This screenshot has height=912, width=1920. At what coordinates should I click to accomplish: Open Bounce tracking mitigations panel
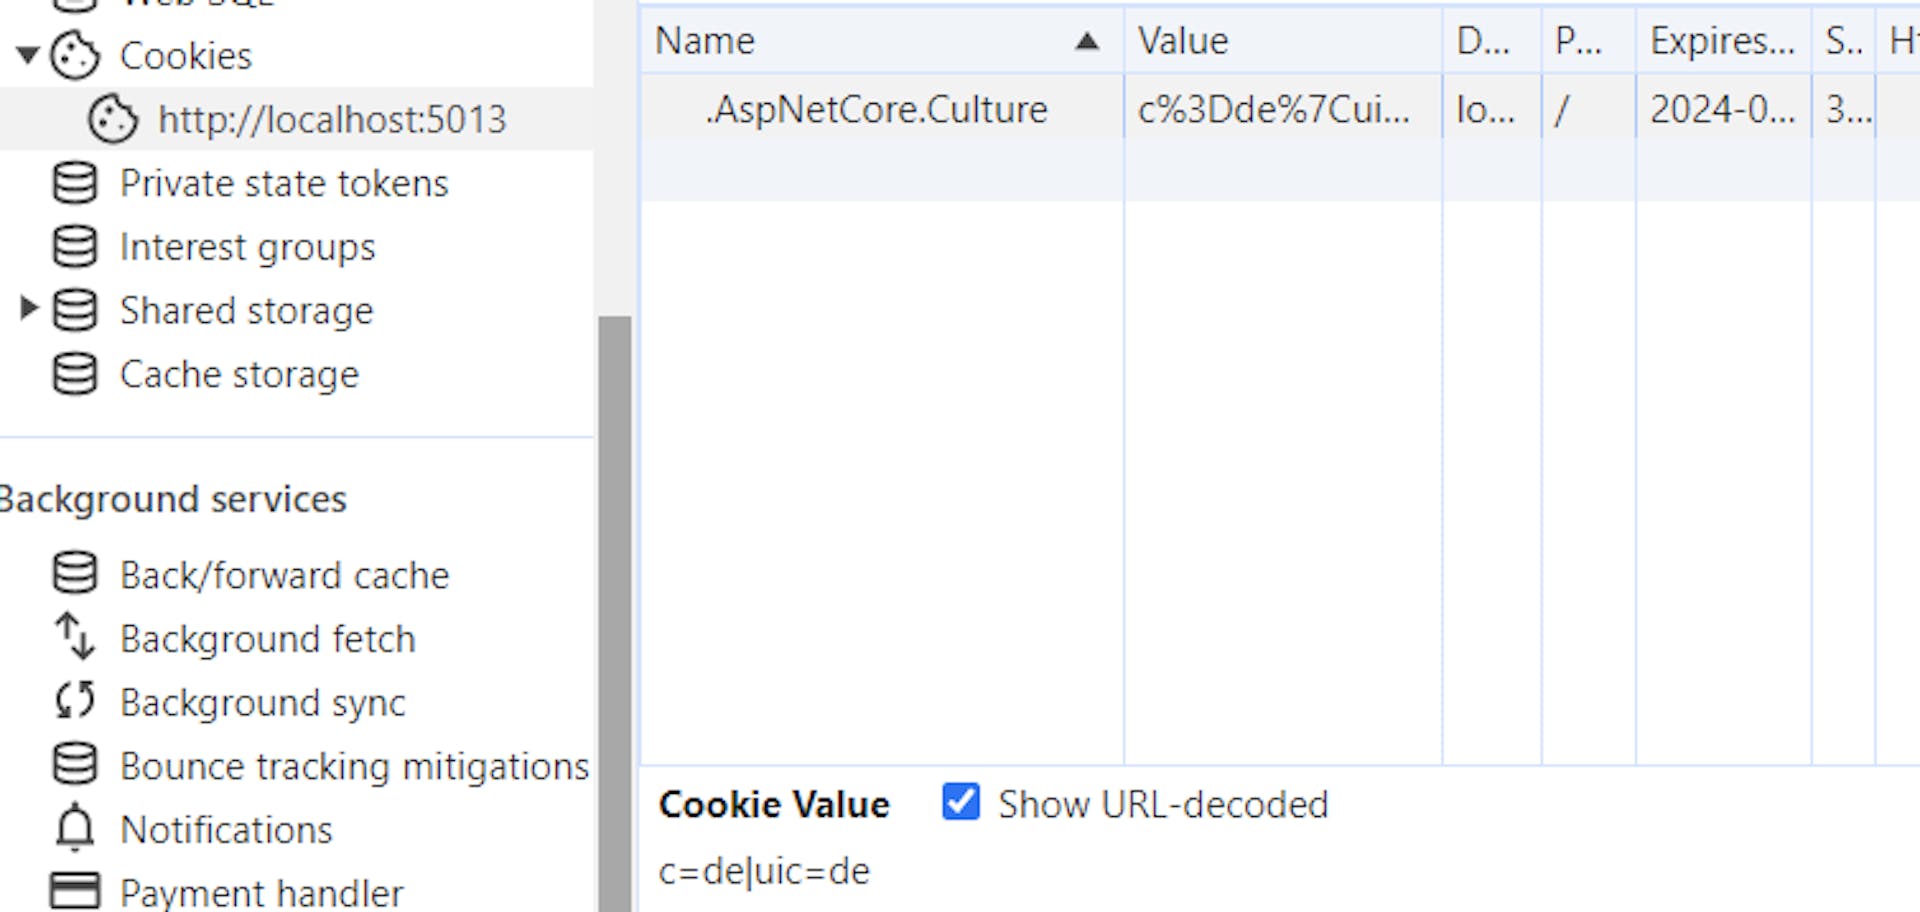pyautogui.click(x=352, y=766)
